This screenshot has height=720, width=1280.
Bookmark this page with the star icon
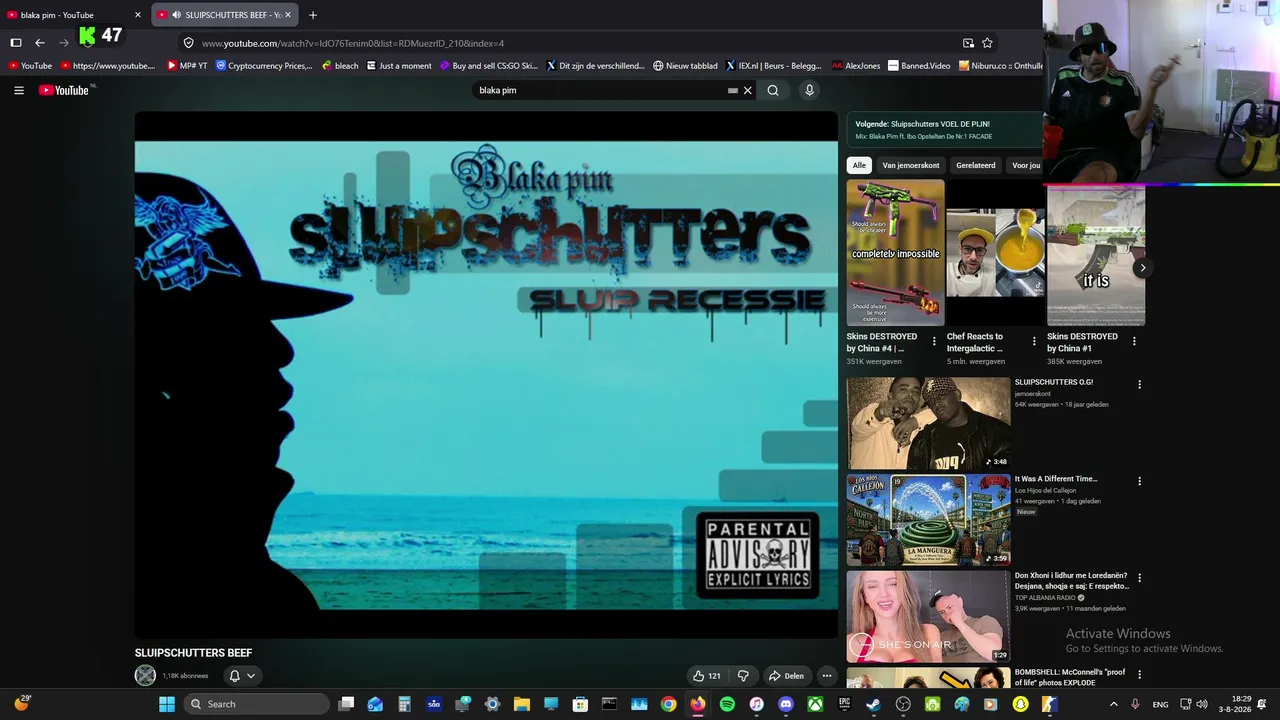tap(987, 43)
